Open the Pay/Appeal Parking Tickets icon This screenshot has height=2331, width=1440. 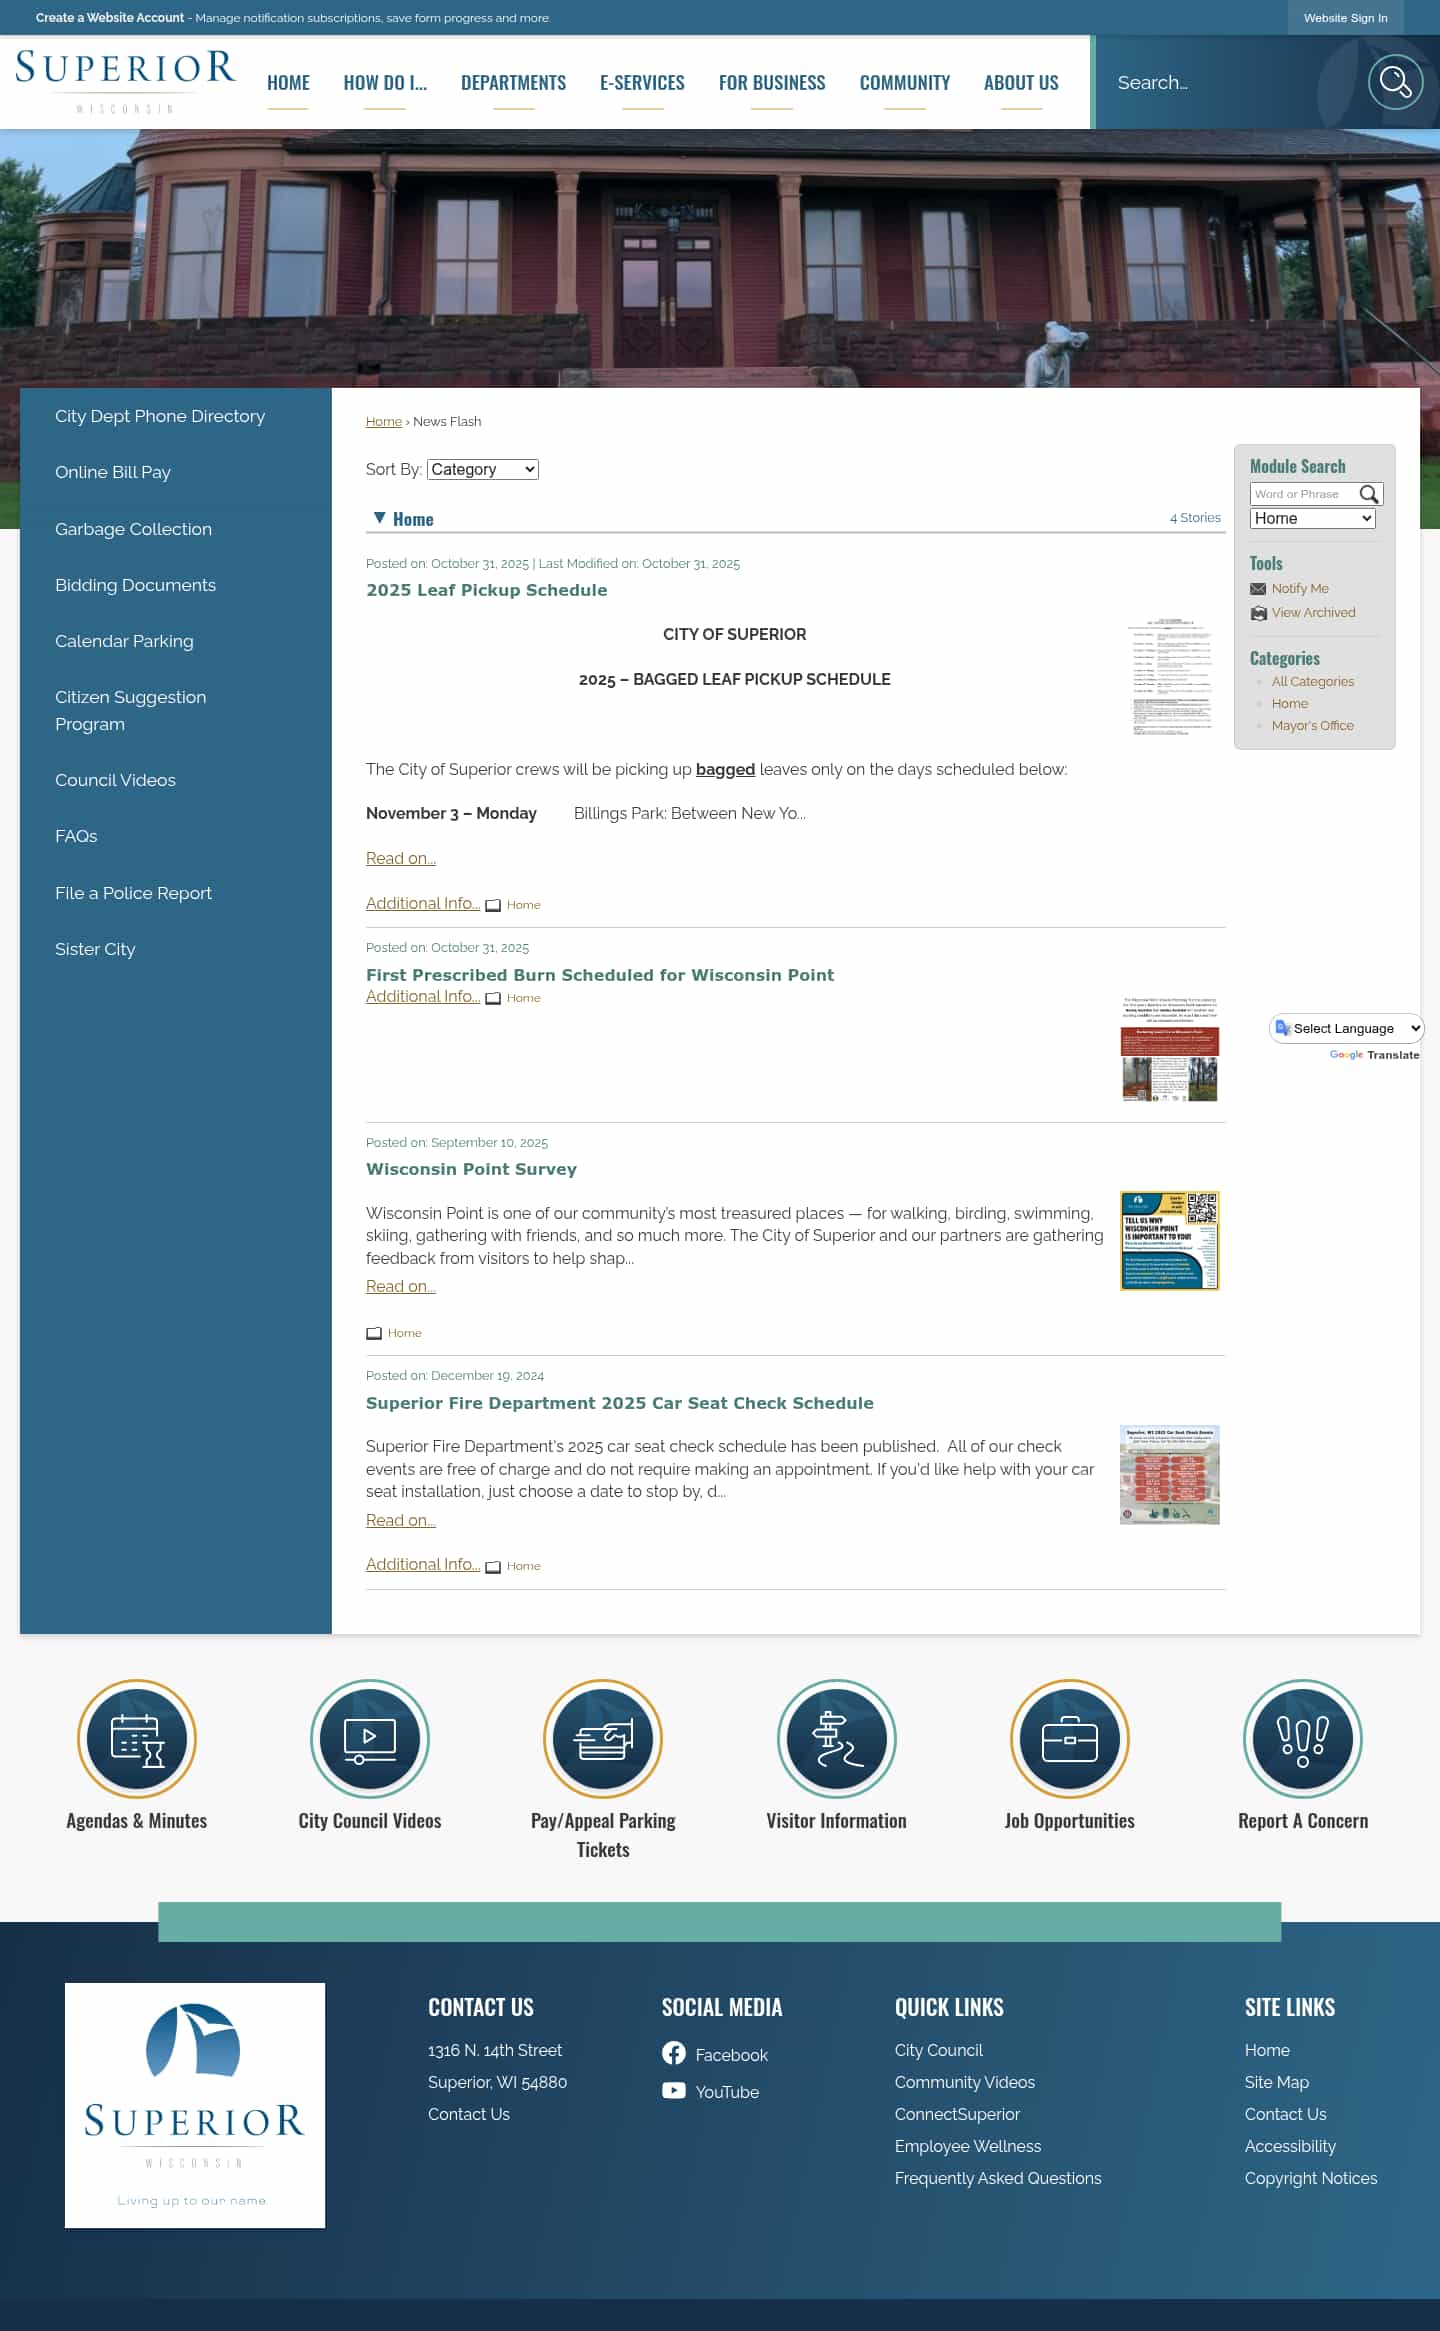(603, 1739)
